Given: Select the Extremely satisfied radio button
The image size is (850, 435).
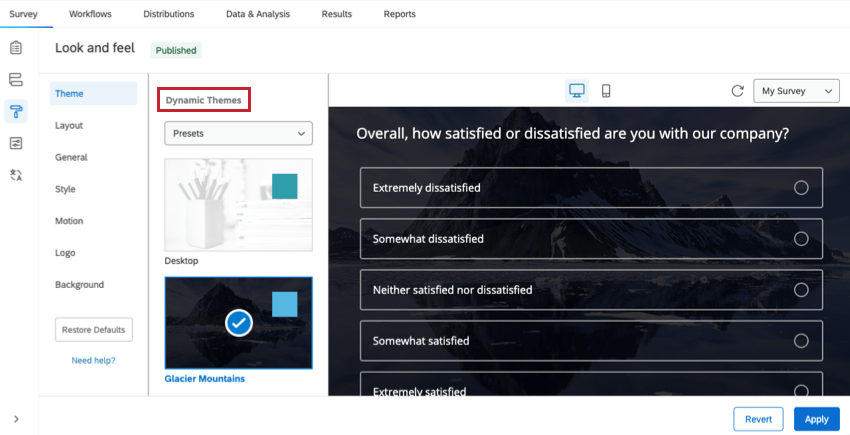Looking at the screenshot, I should coord(801,391).
